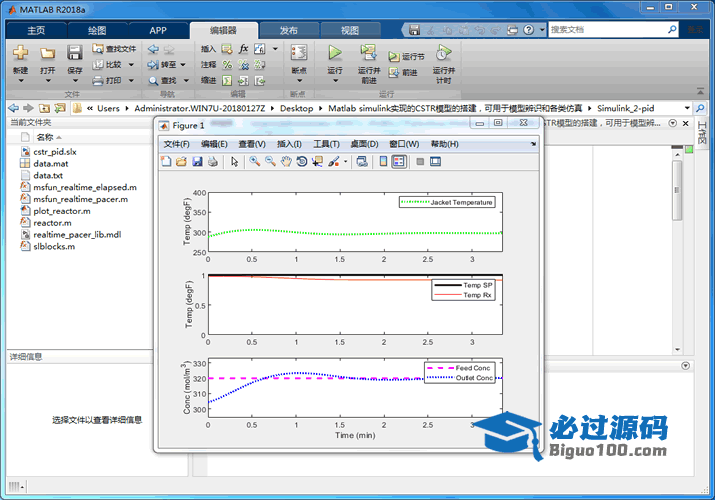Expand the 转至 dropdown arrow

183,65
